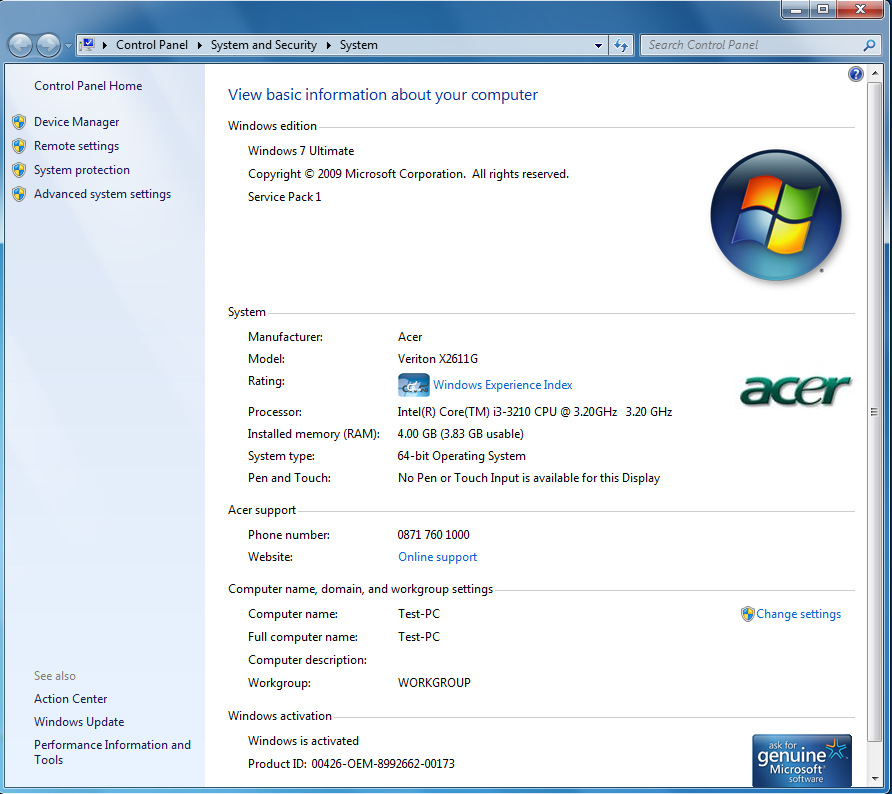
Task: Expand arrow before Control Panel breadcrumb
Action: pos(105,45)
